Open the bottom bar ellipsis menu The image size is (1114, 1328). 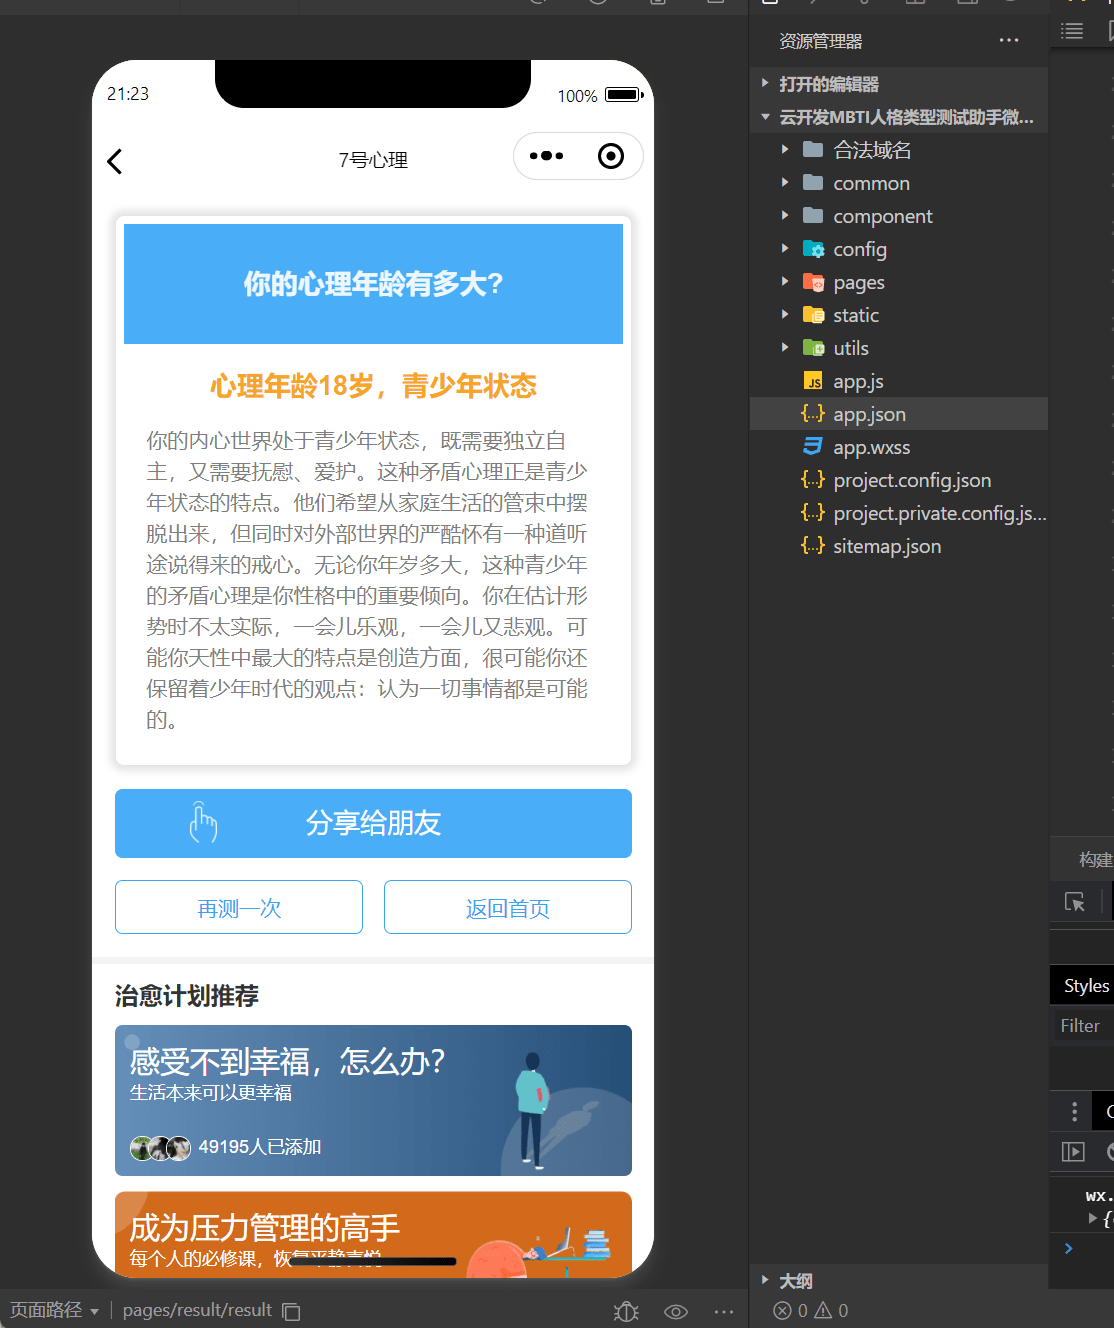pyautogui.click(x=724, y=1311)
